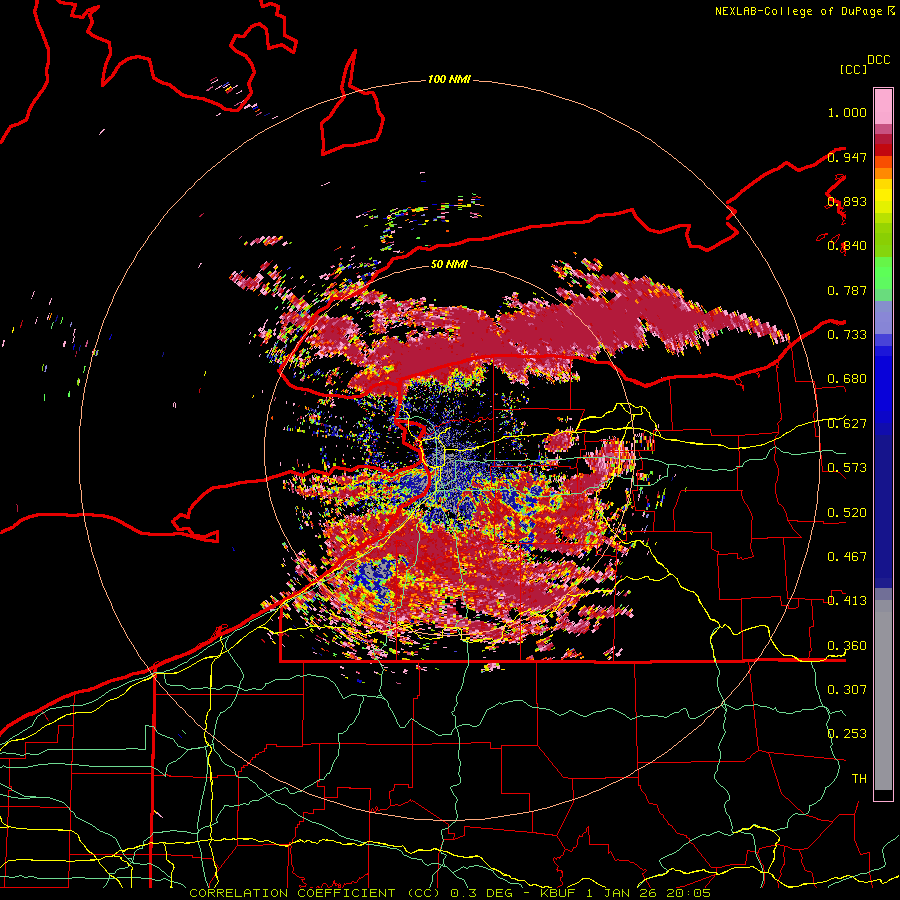900x900 pixels.
Task: Select the 0.307 color scale value
Action: tap(847, 689)
